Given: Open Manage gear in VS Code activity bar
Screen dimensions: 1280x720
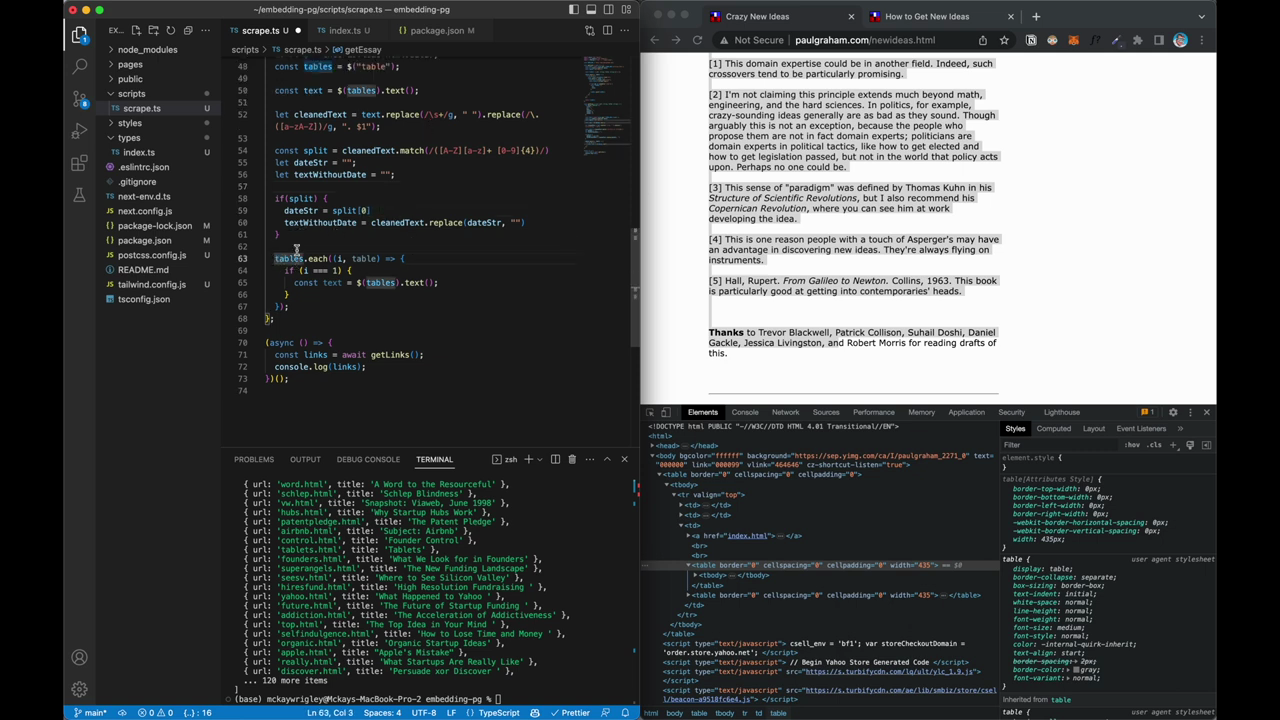Looking at the screenshot, I should pyautogui.click(x=79, y=689).
